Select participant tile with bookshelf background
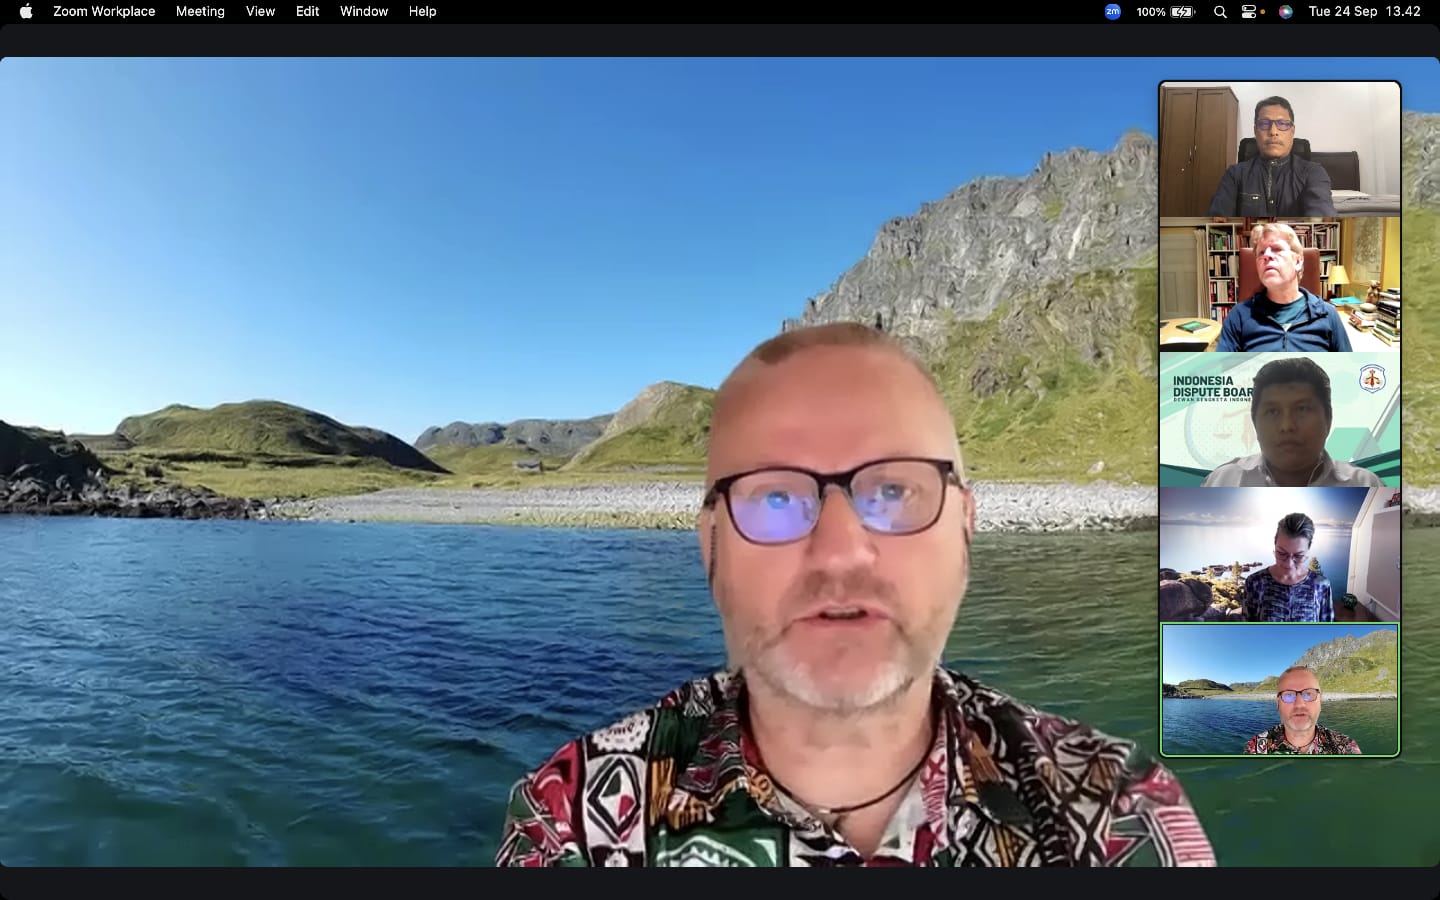1440x900 pixels. pos(1280,285)
